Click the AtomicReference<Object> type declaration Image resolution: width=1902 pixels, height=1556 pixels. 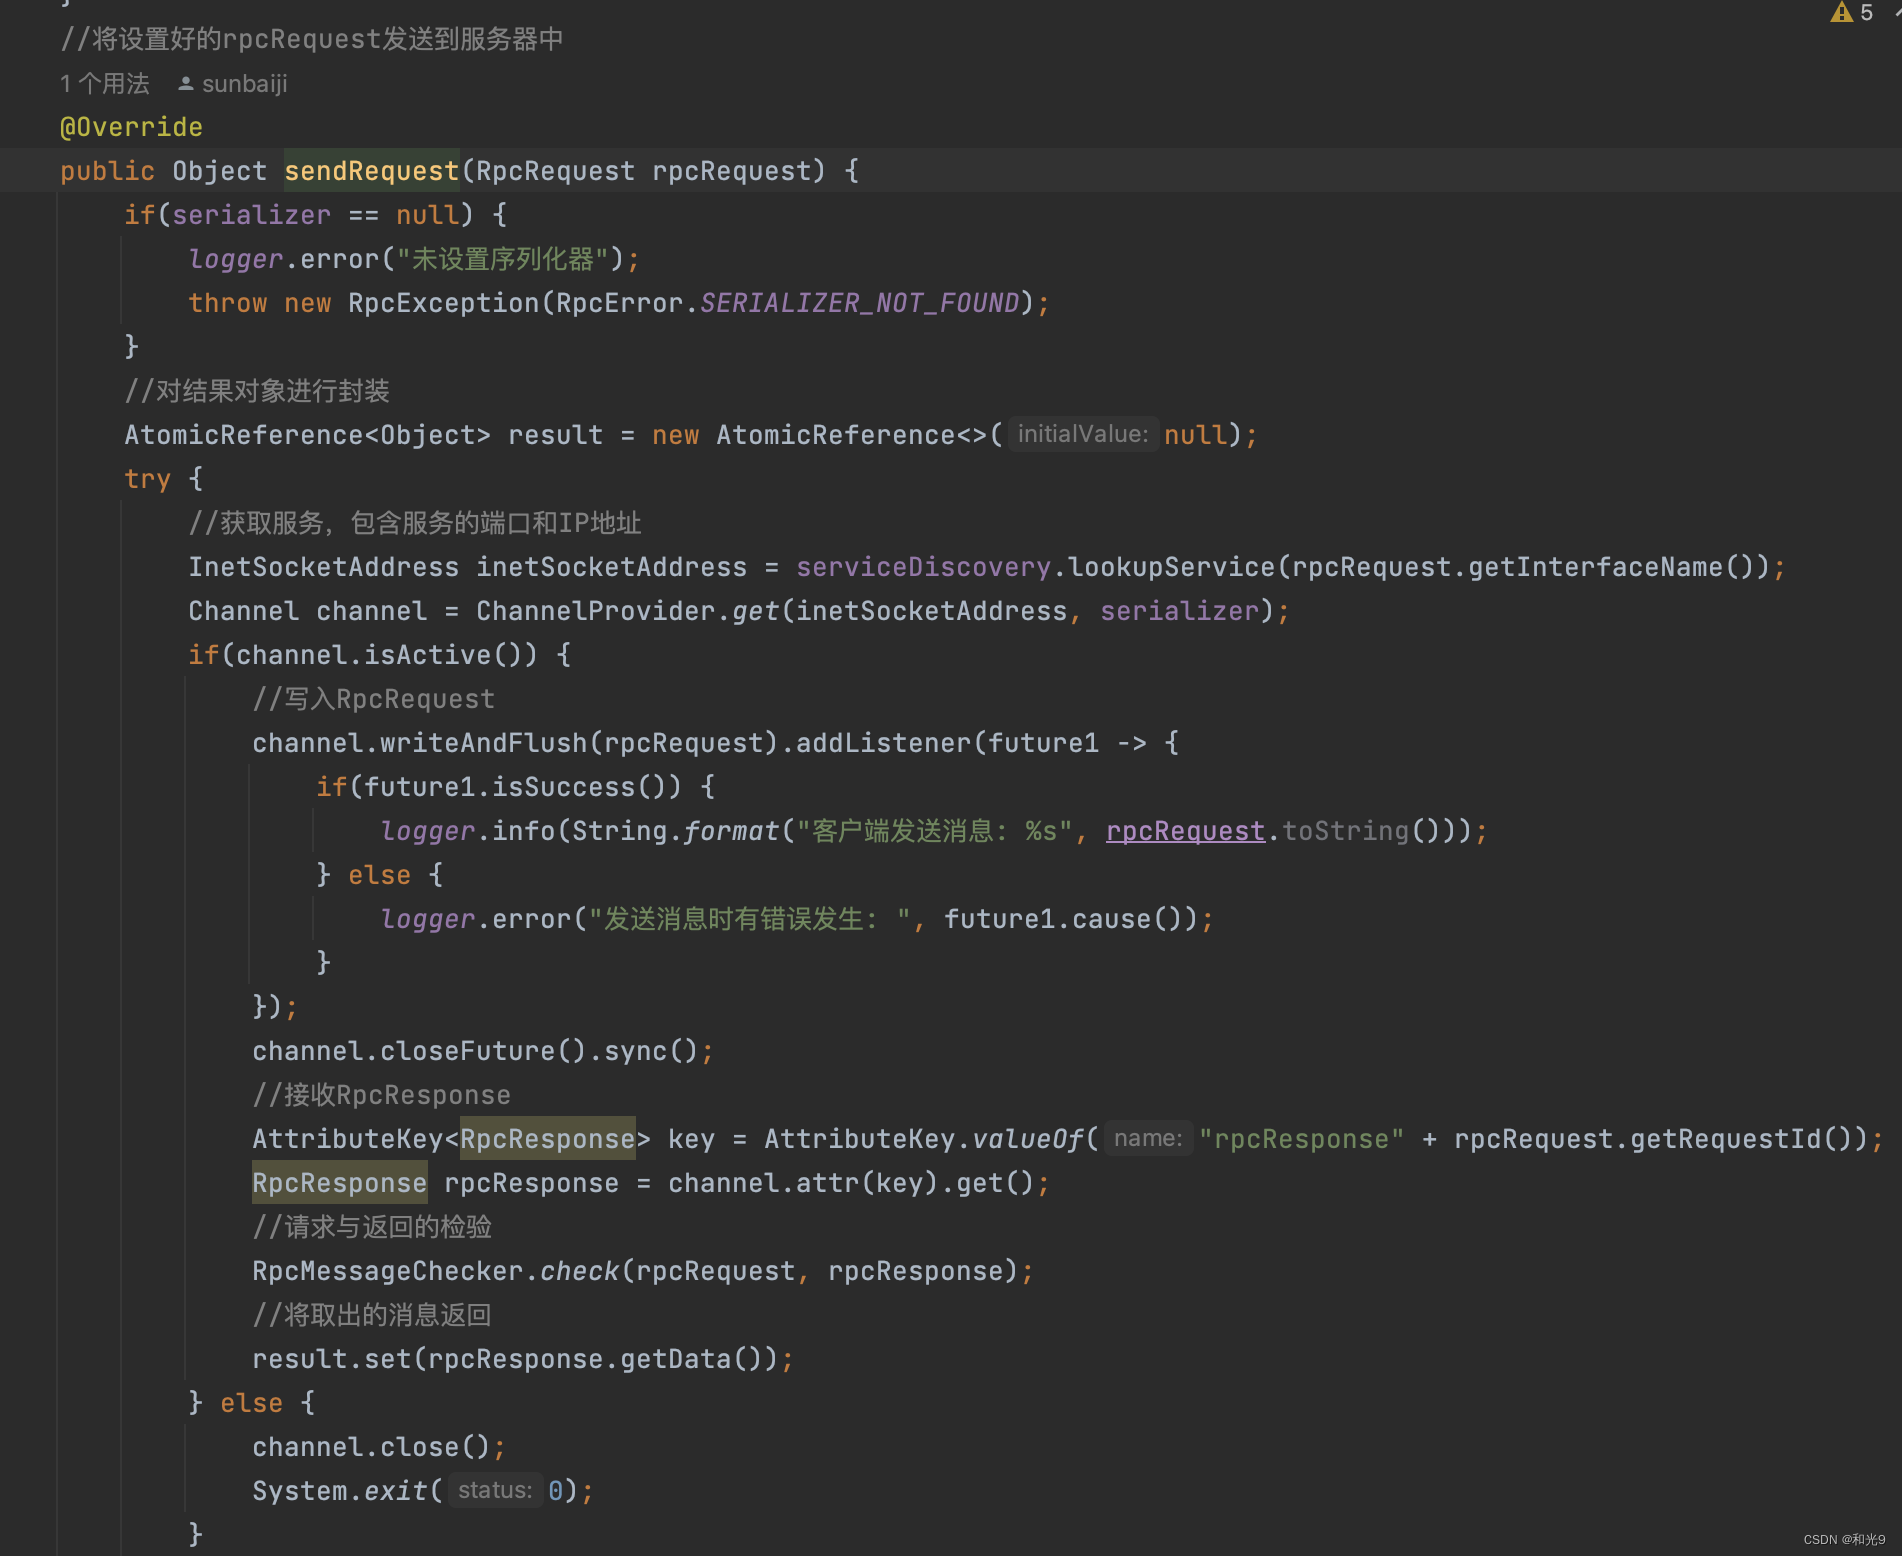pos(307,435)
